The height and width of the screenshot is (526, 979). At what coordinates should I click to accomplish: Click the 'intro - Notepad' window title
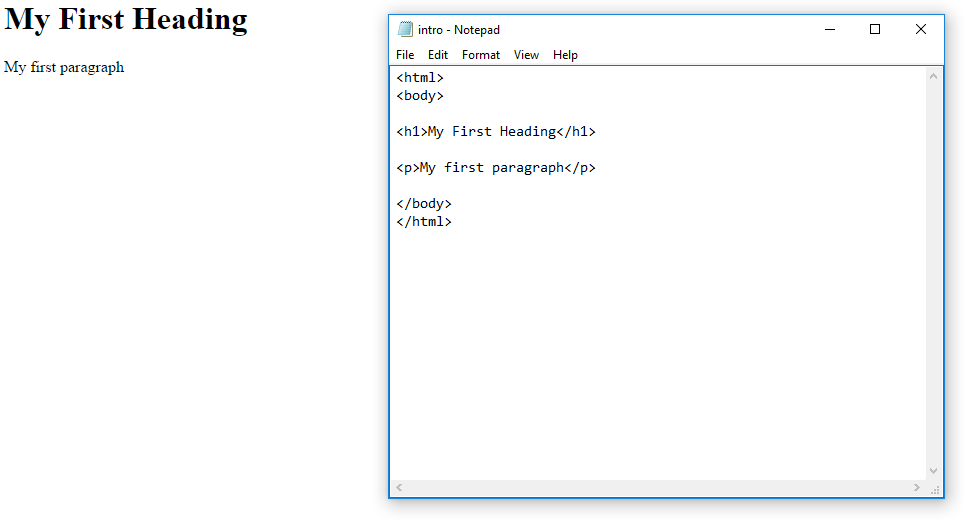459,29
